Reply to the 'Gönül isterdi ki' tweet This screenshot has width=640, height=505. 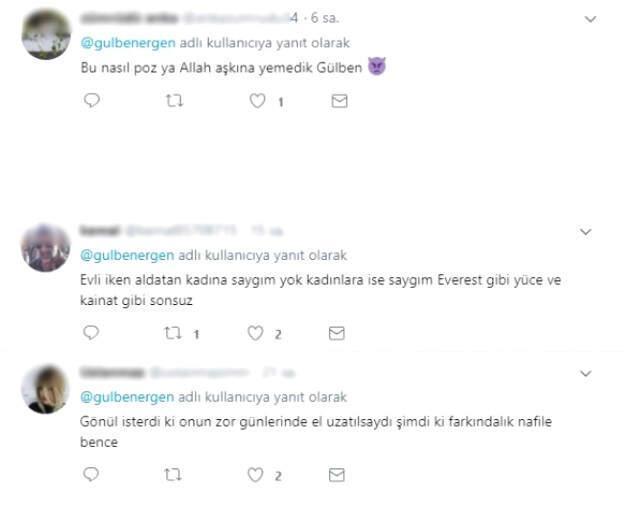(x=91, y=474)
